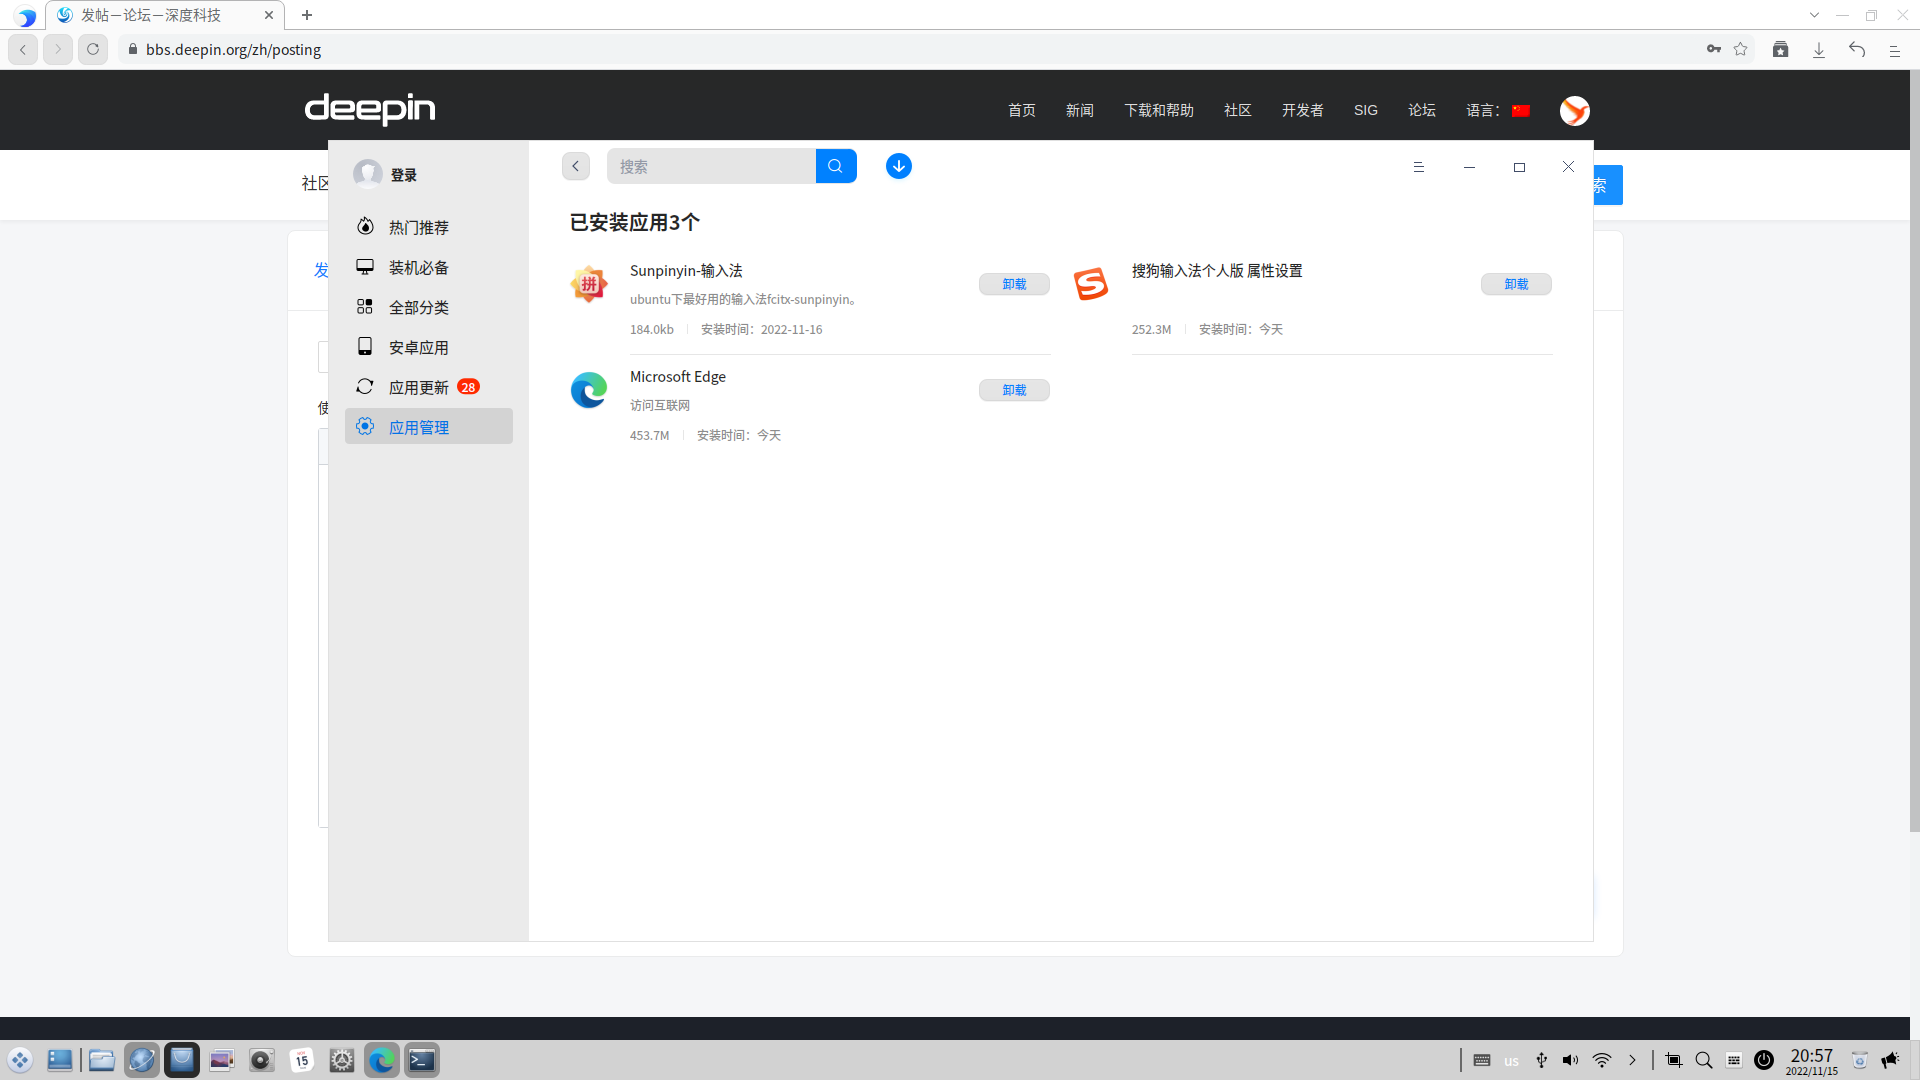
Task: Launch the terminal from the taskbar
Action: click(x=421, y=1059)
